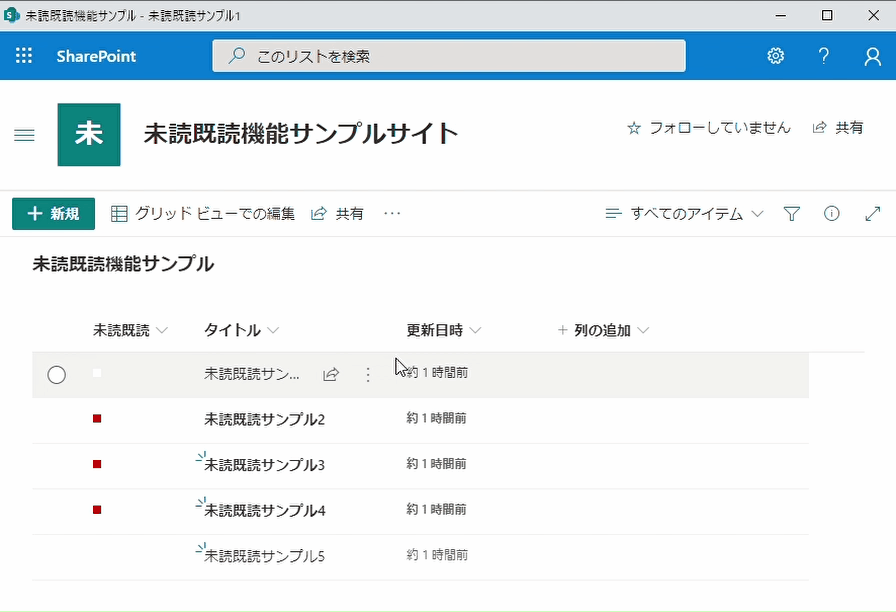Viewport: 896px width, 612px height.
Task: Open item 未読既読サンプル2
Action: (x=265, y=419)
